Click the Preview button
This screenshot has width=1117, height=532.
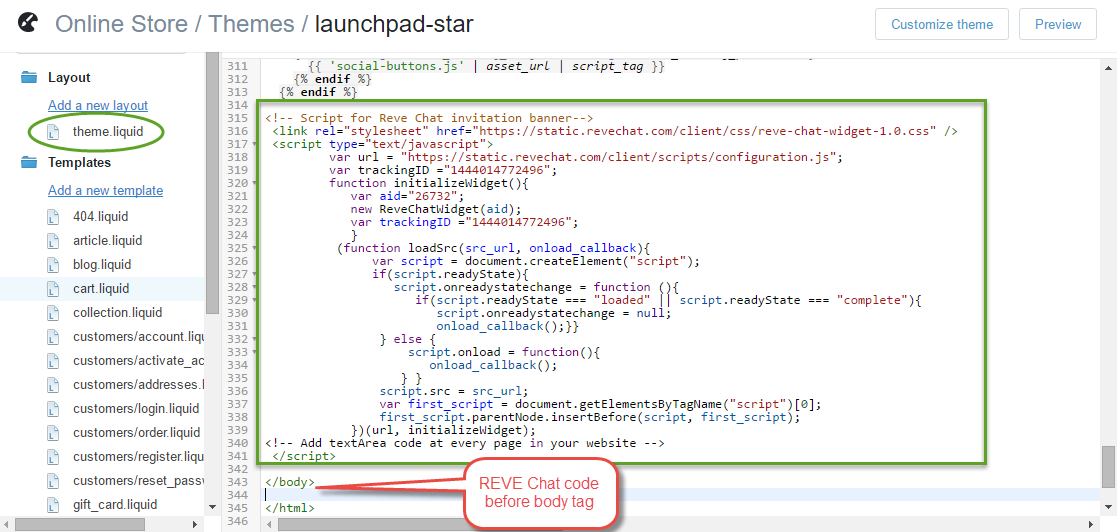1058,24
